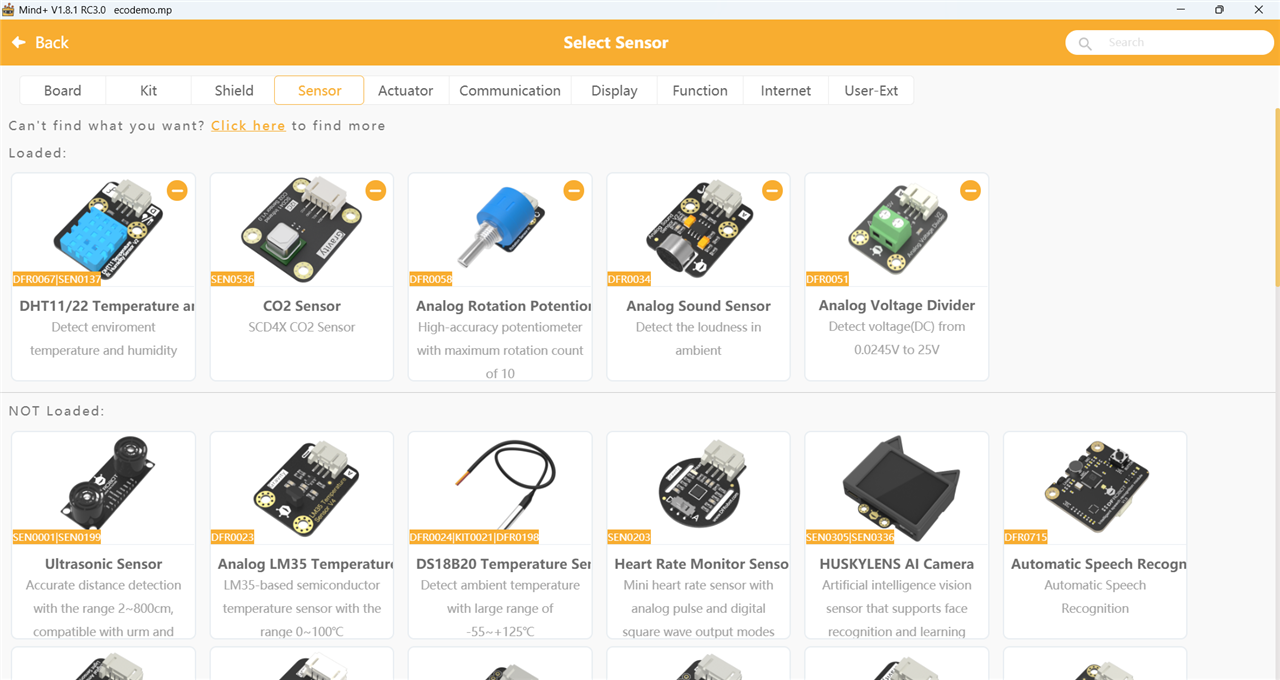Click "Automatic Speech Recogn" title

pos(1098,564)
